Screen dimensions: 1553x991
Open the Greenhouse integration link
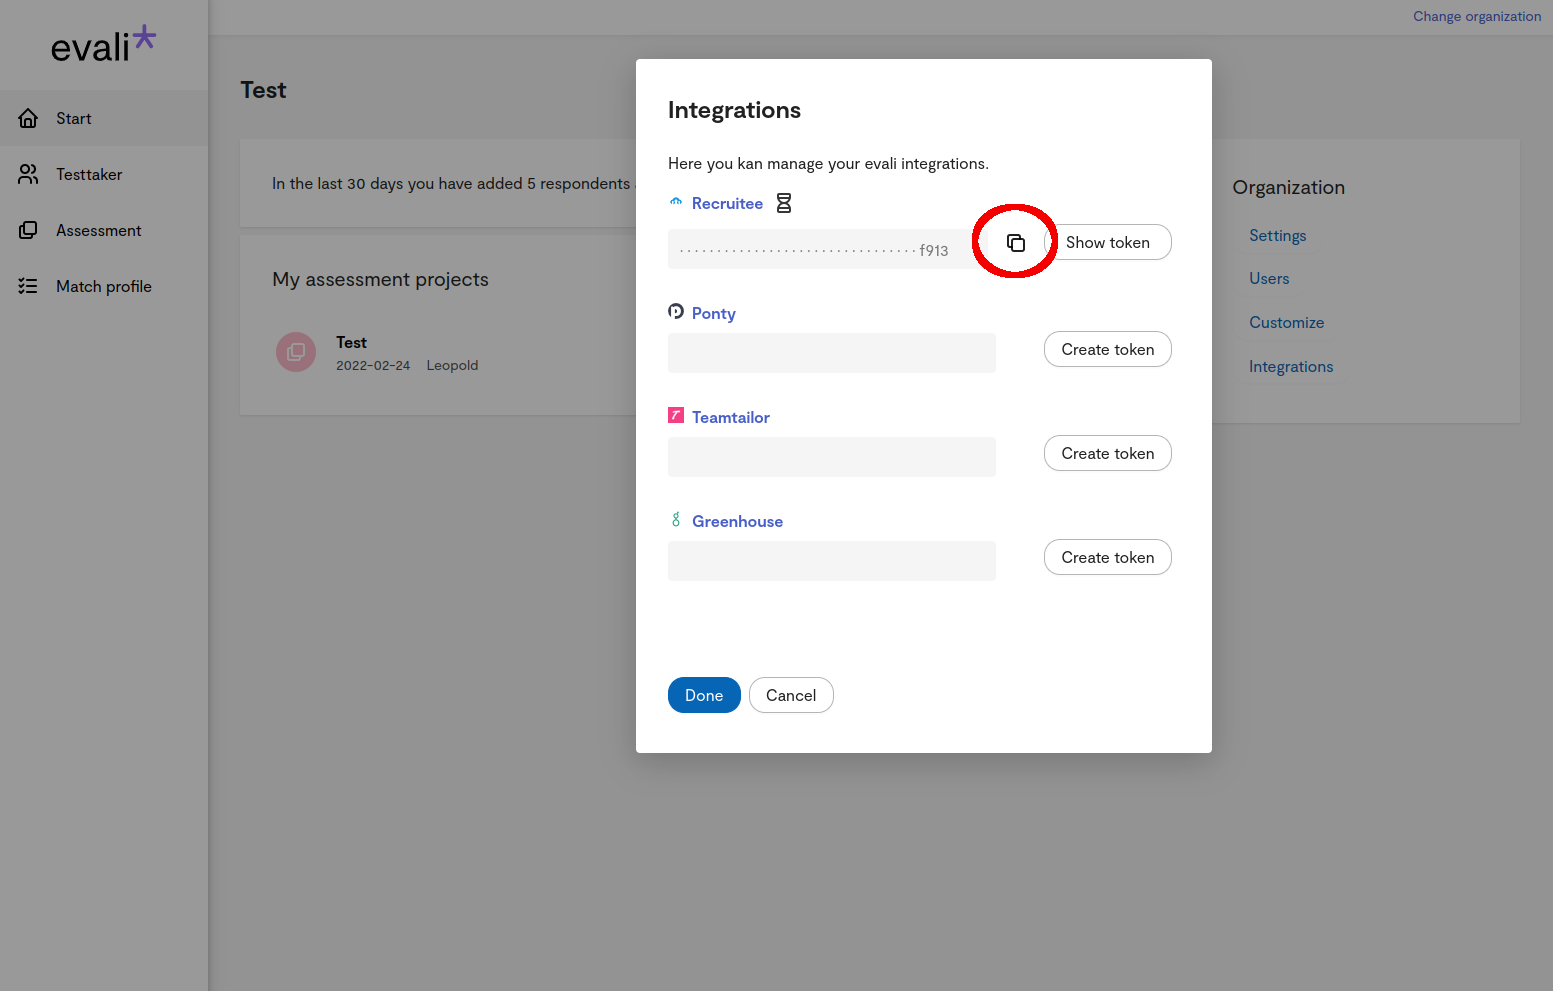pos(737,521)
